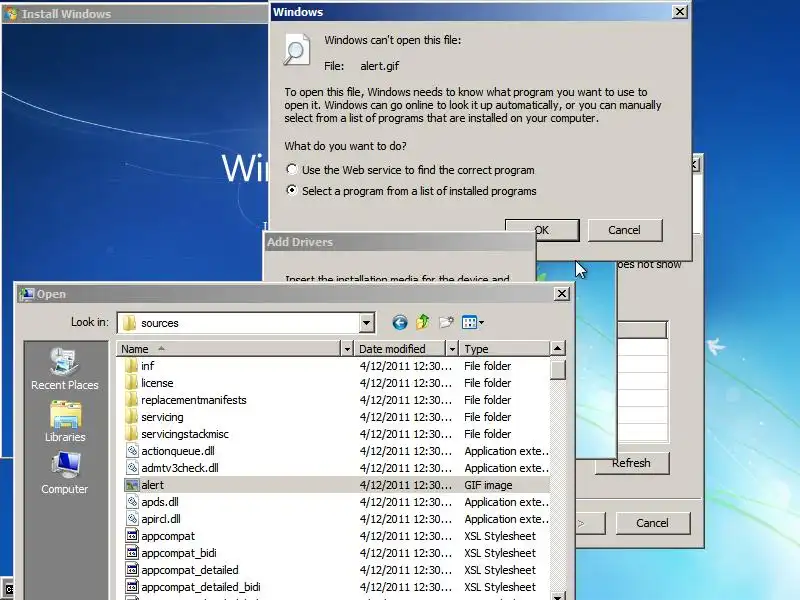
Task: Click the Add Drivers dialog title bar
Action: point(399,242)
